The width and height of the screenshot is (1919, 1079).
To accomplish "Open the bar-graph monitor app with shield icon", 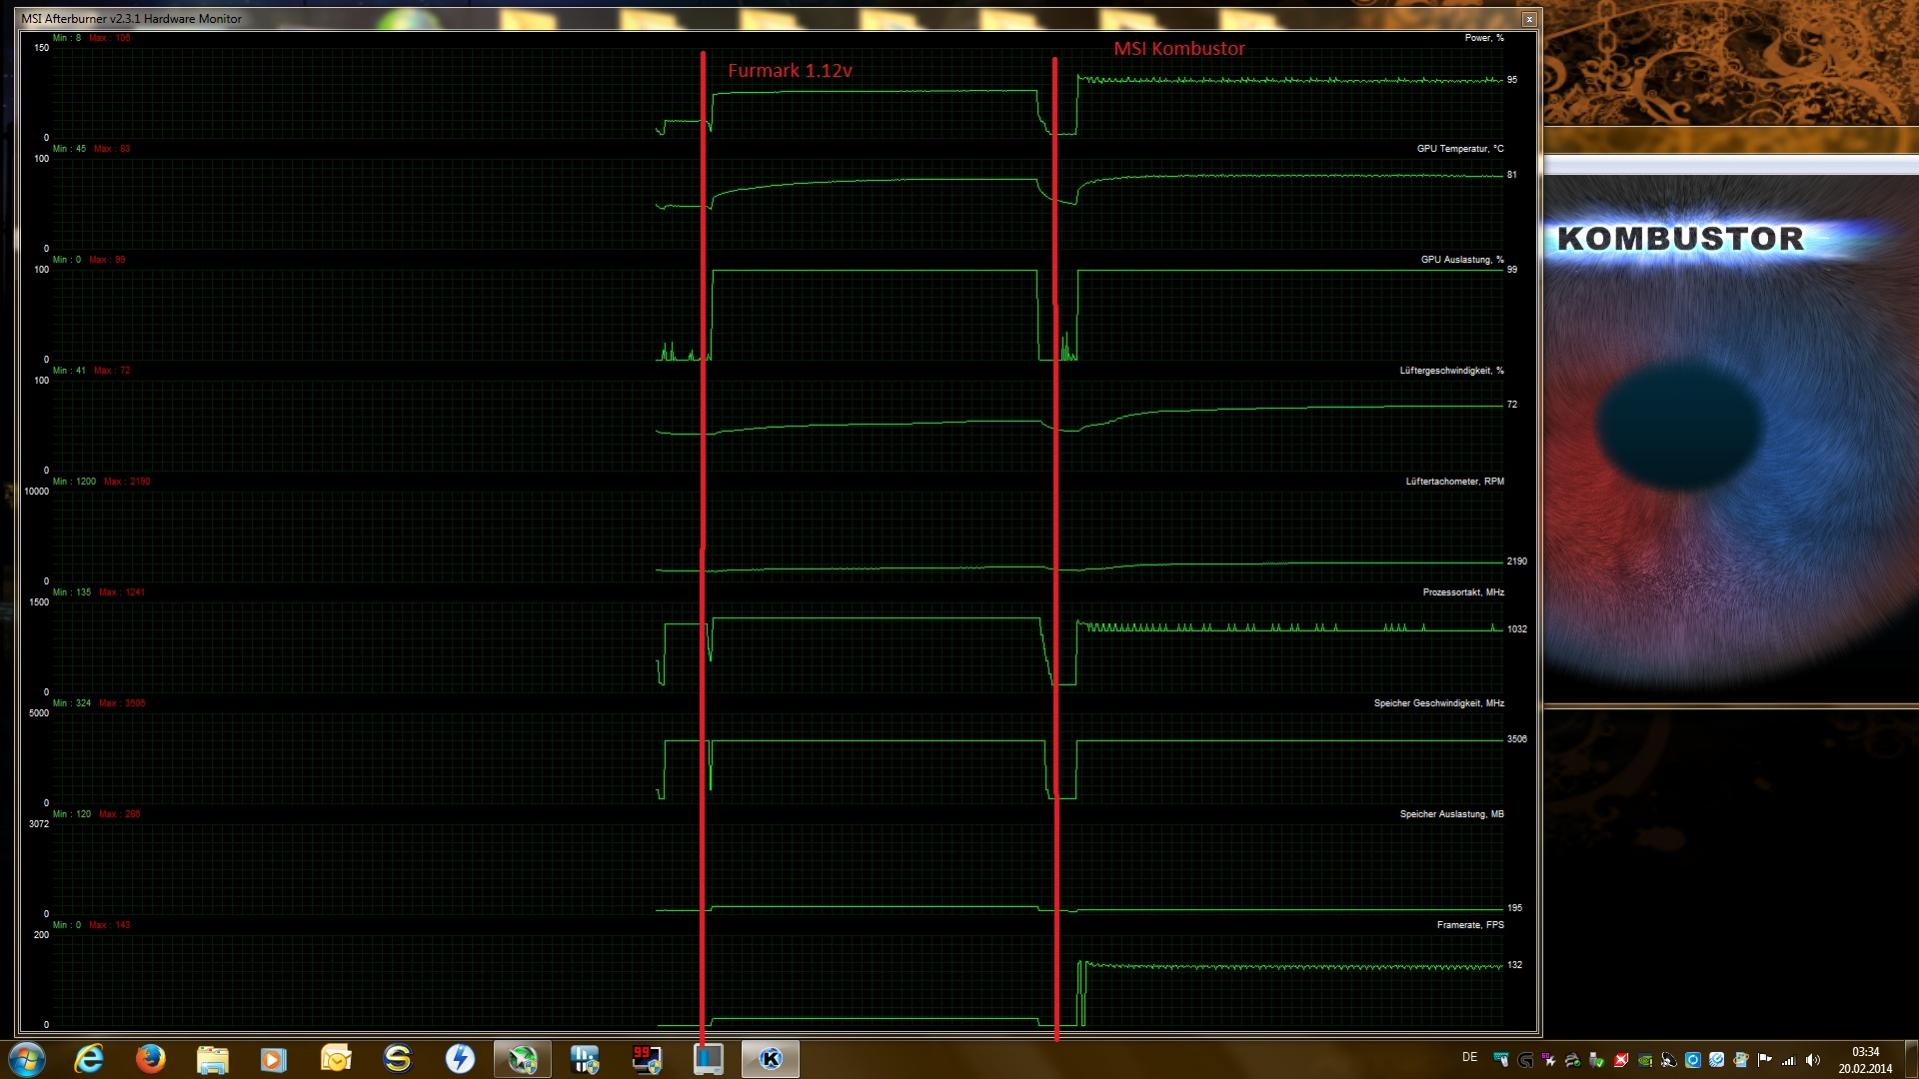I will click(x=584, y=1059).
